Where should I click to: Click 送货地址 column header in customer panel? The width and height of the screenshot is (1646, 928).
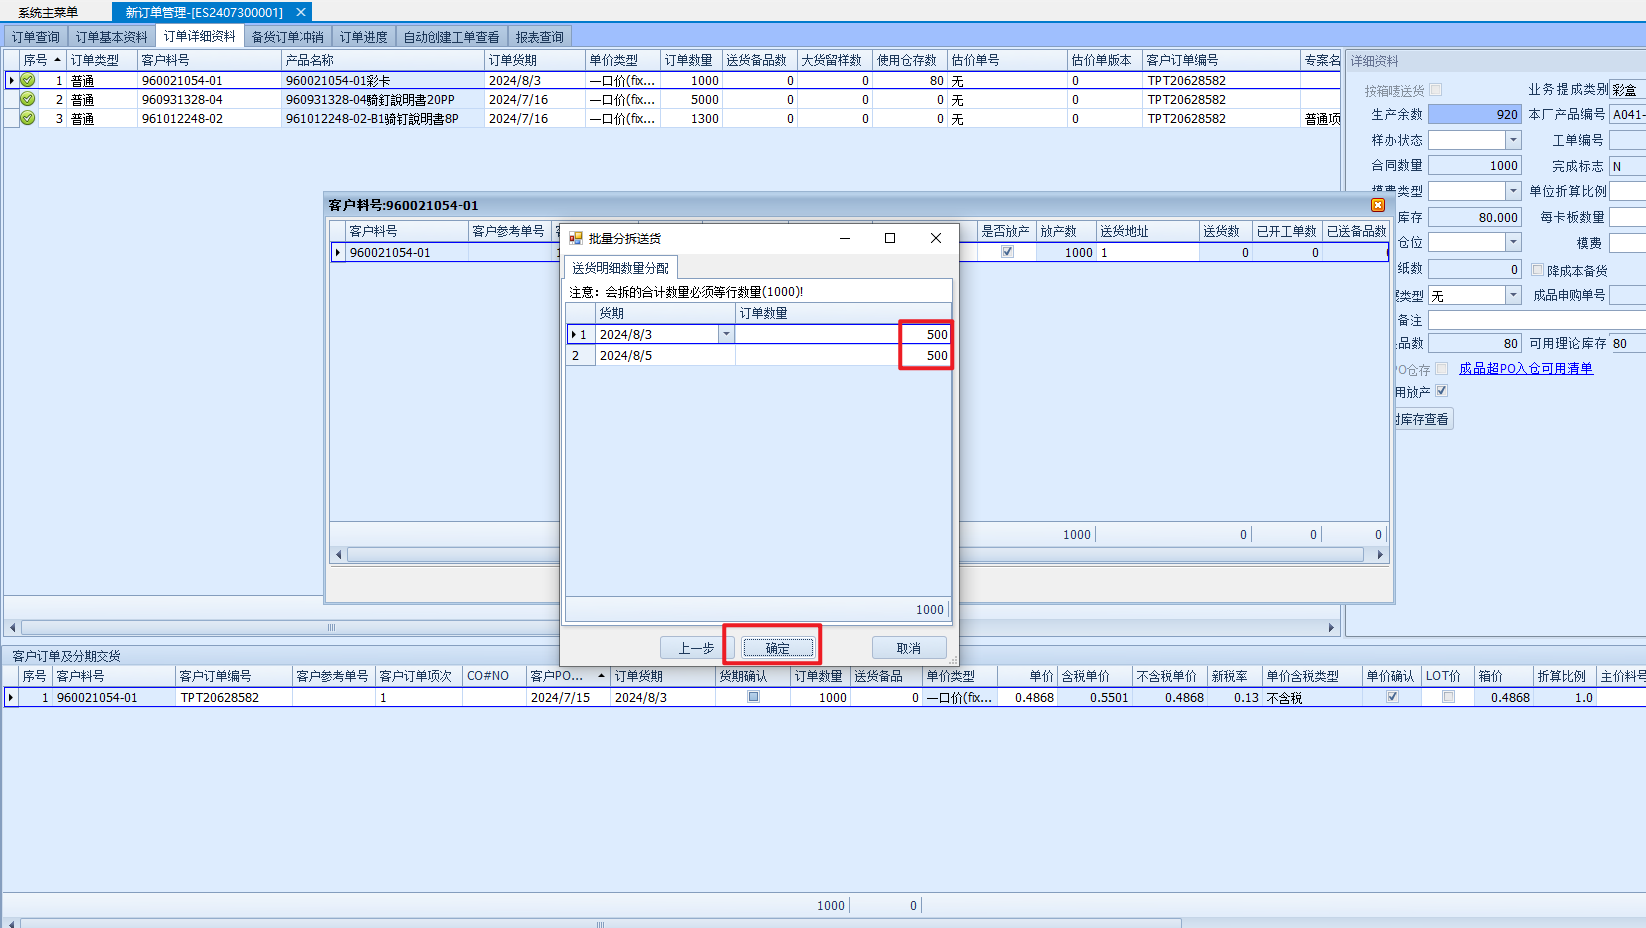coord(1148,231)
